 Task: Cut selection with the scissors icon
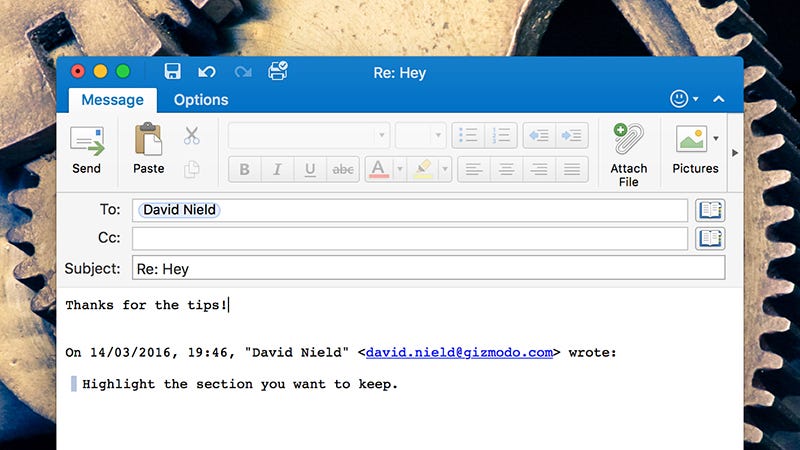coord(191,136)
